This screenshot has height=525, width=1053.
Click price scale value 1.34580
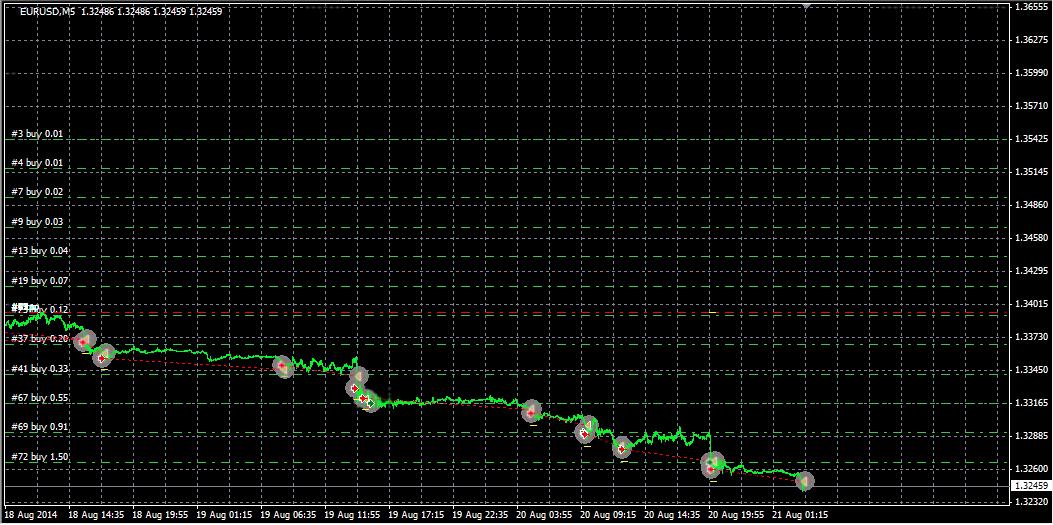1032,238
